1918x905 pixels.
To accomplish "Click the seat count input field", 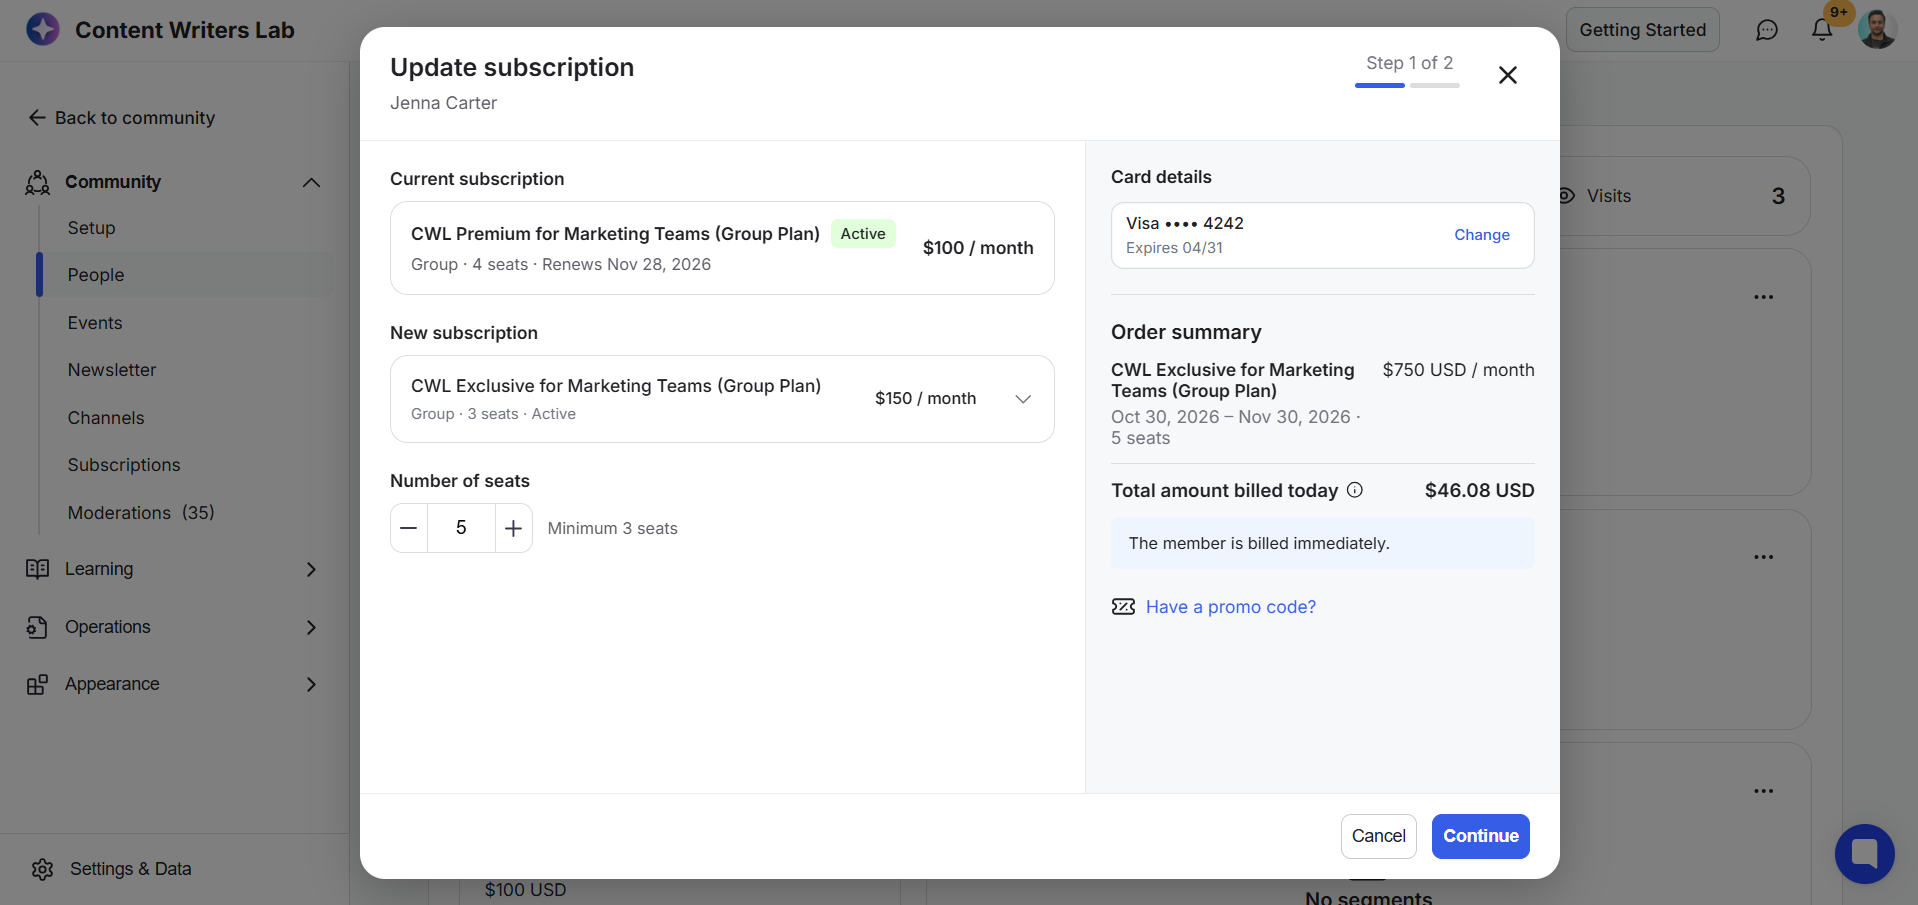I will tap(461, 528).
